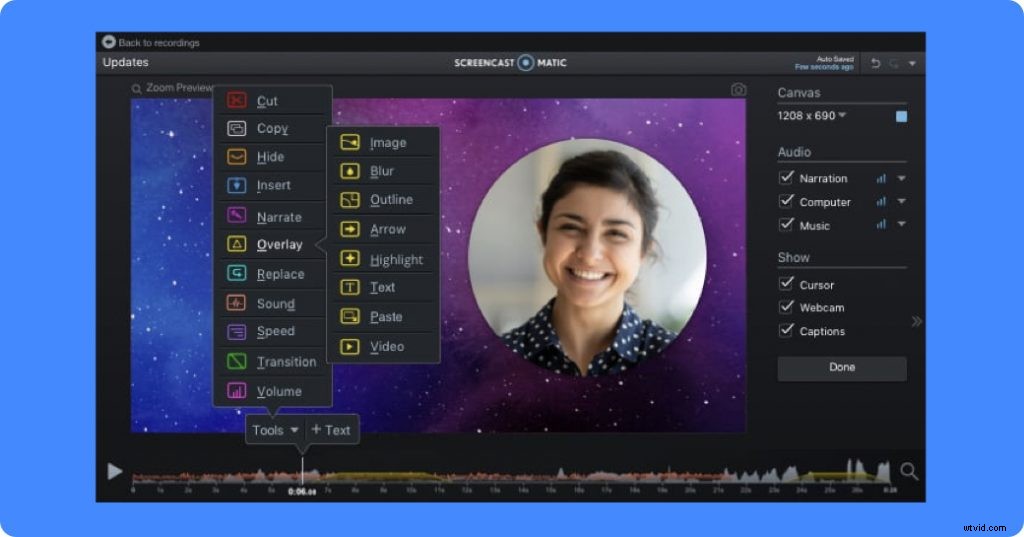The height and width of the screenshot is (537, 1024).
Task: Click the Paste overlay icon
Action: tap(350, 316)
